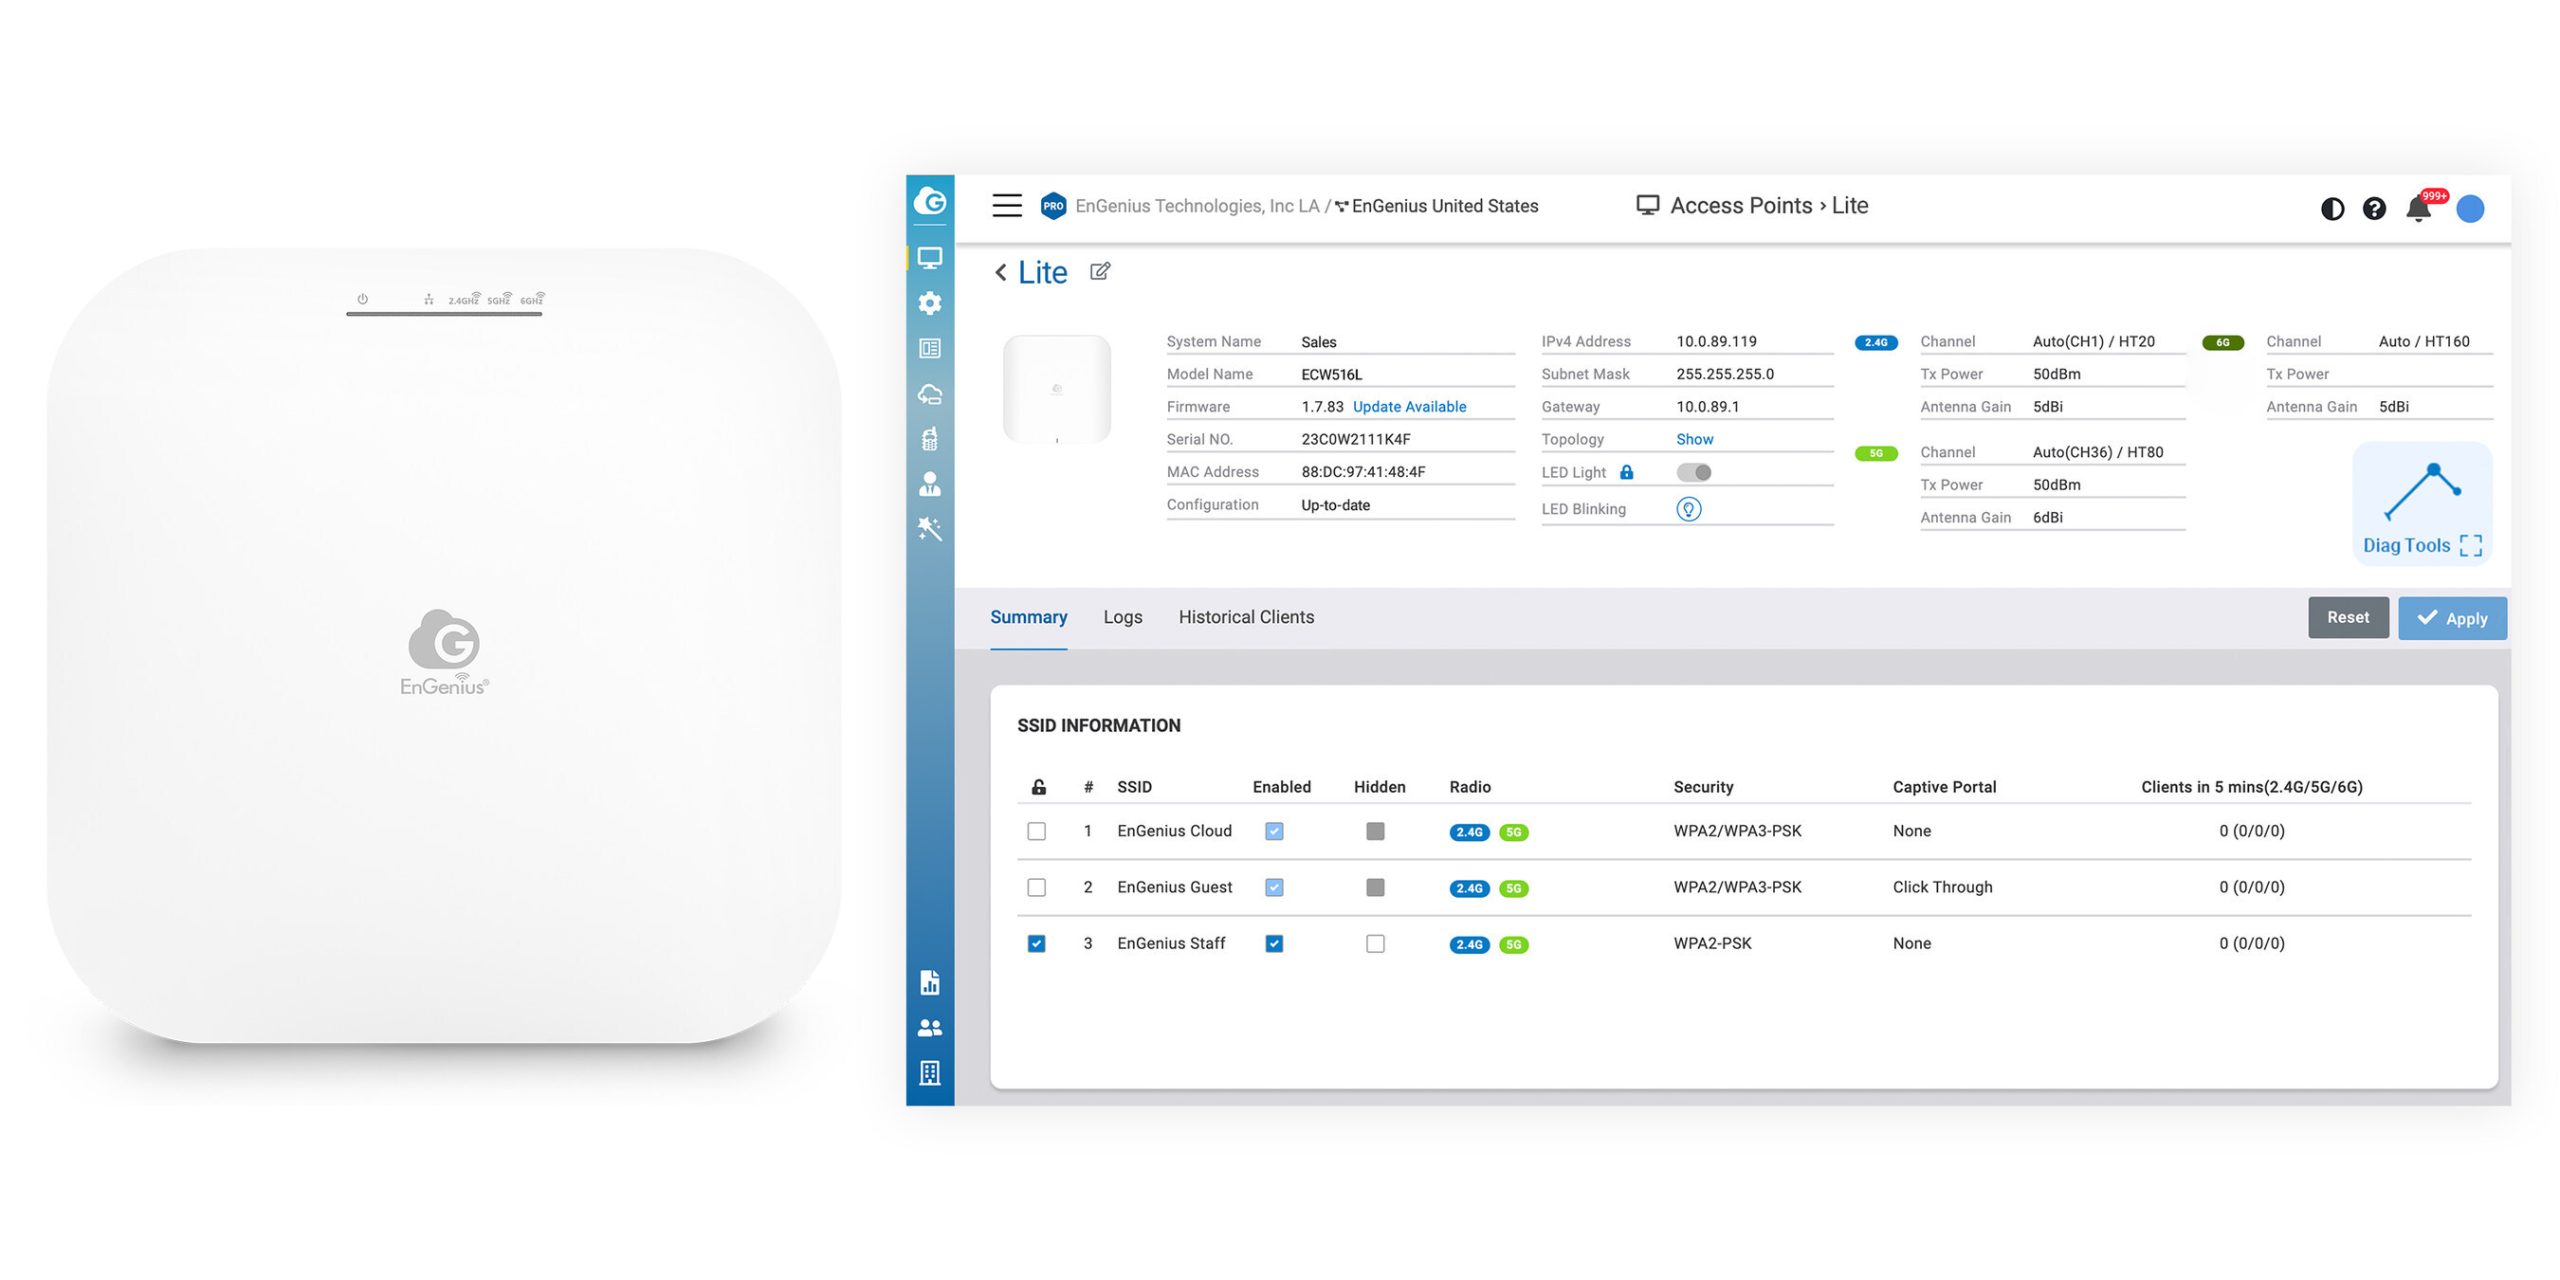Click the Show topology link
The image size is (2560, 1280).
coord(1693,439)
